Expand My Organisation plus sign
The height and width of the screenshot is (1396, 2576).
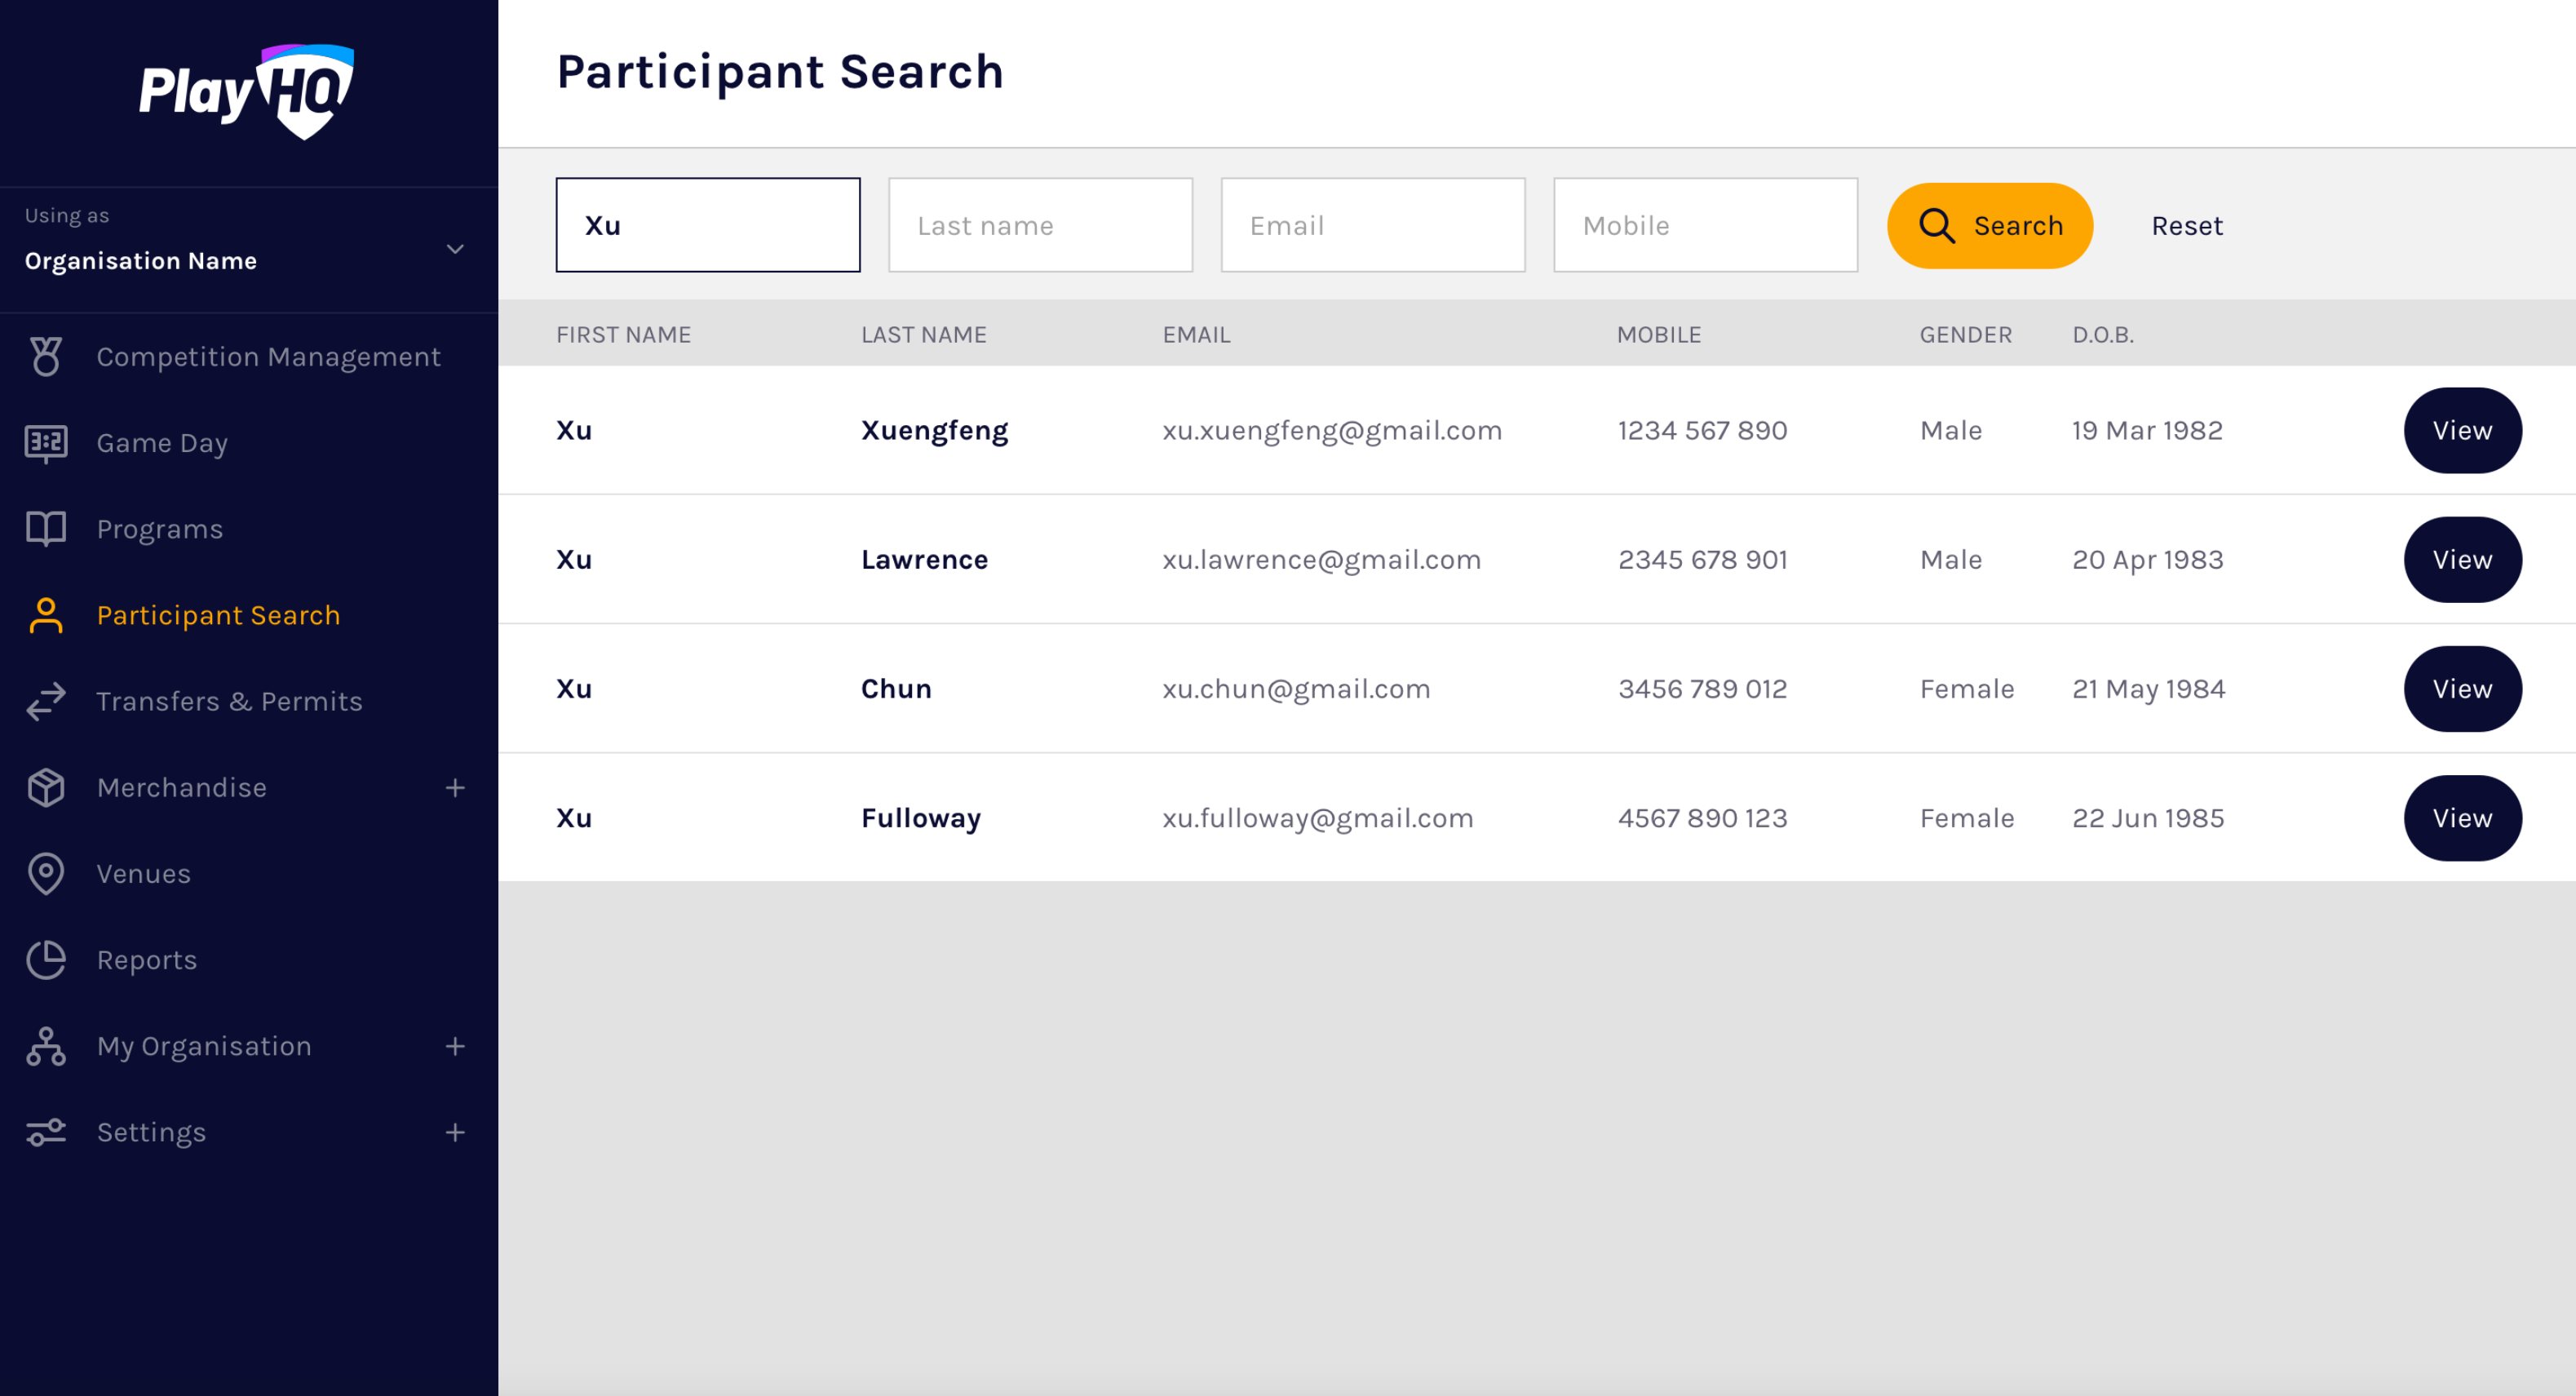click(x=455, y=1046)
